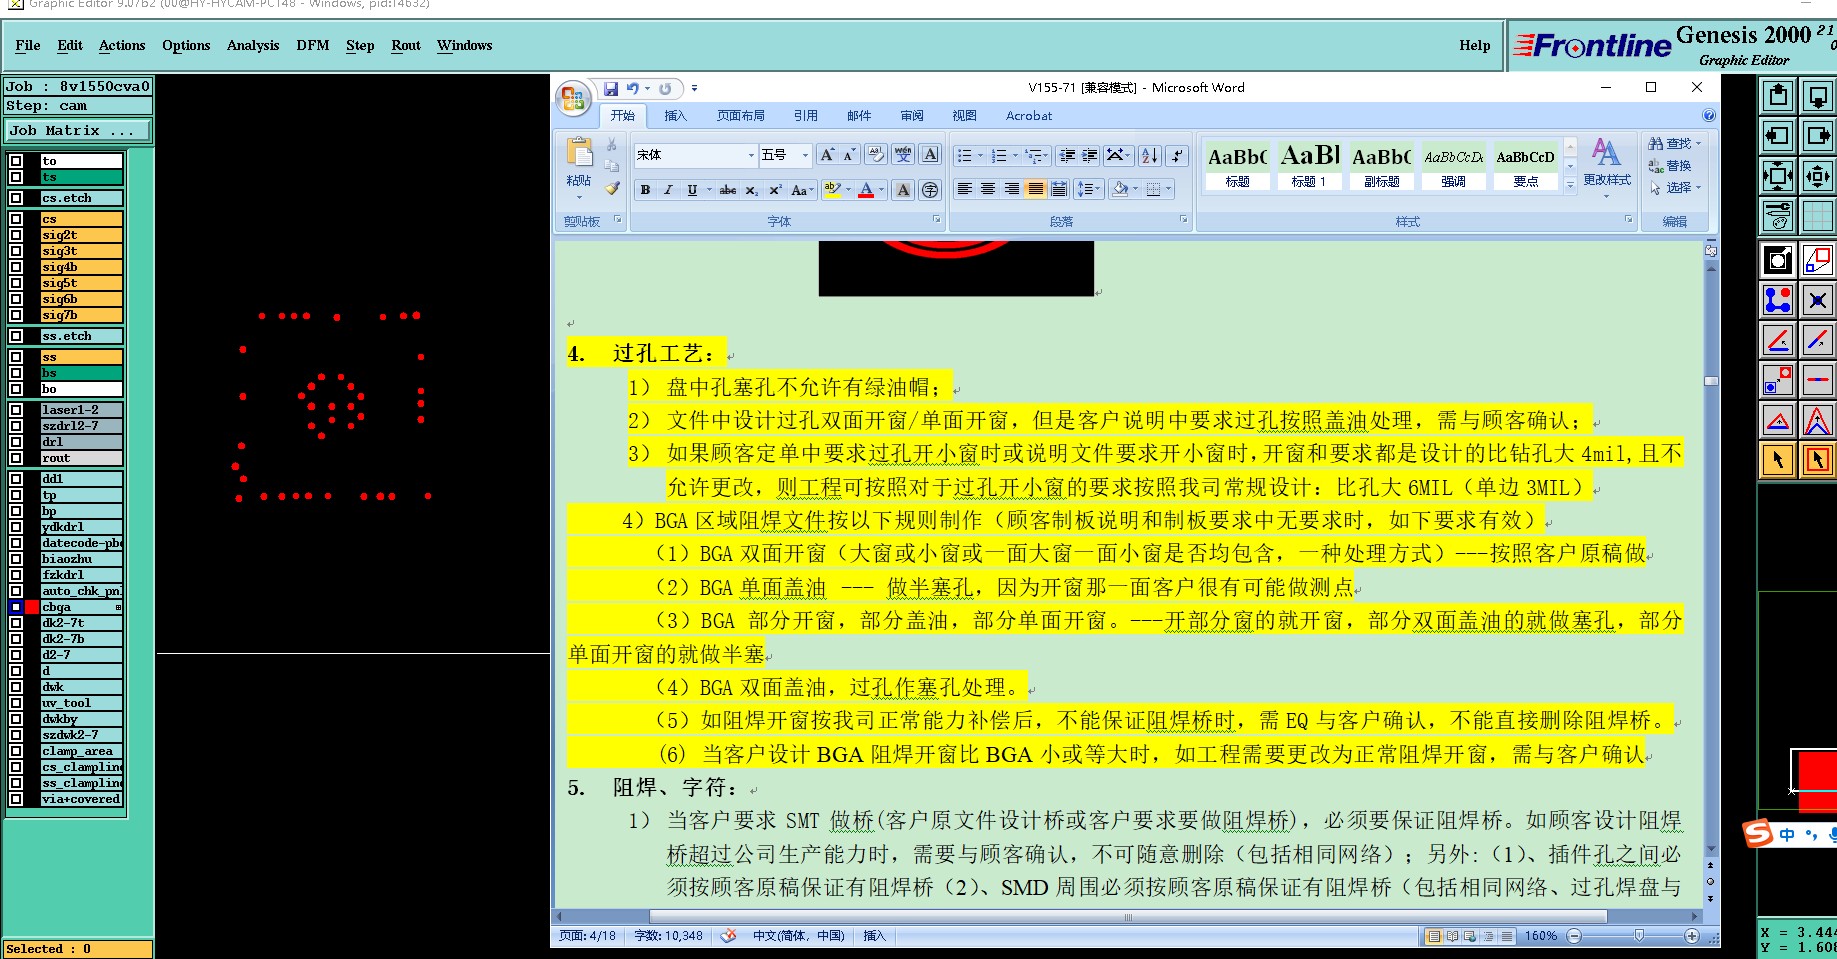Click the Genesis grid display icon
Viewport: 1837px width, 959px height.
click(x=1818, y=215)
